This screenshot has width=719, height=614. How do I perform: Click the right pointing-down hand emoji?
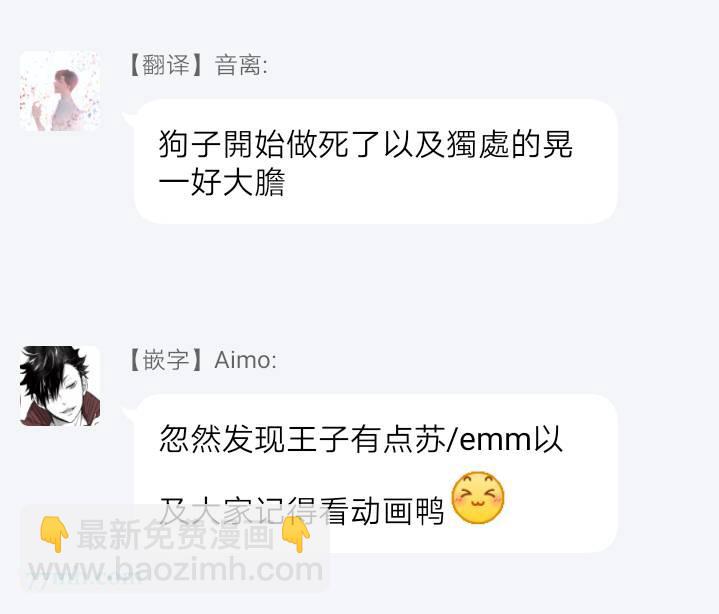tap(296, 534)
